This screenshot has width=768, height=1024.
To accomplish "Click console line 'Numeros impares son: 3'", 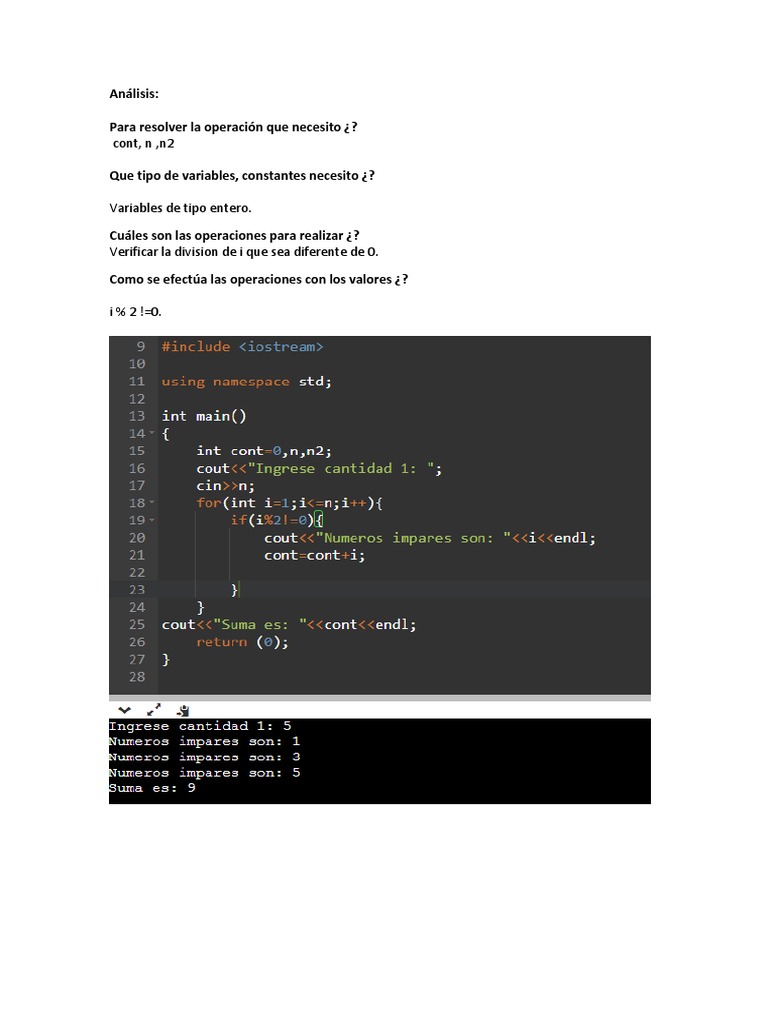I will point(204,758).
